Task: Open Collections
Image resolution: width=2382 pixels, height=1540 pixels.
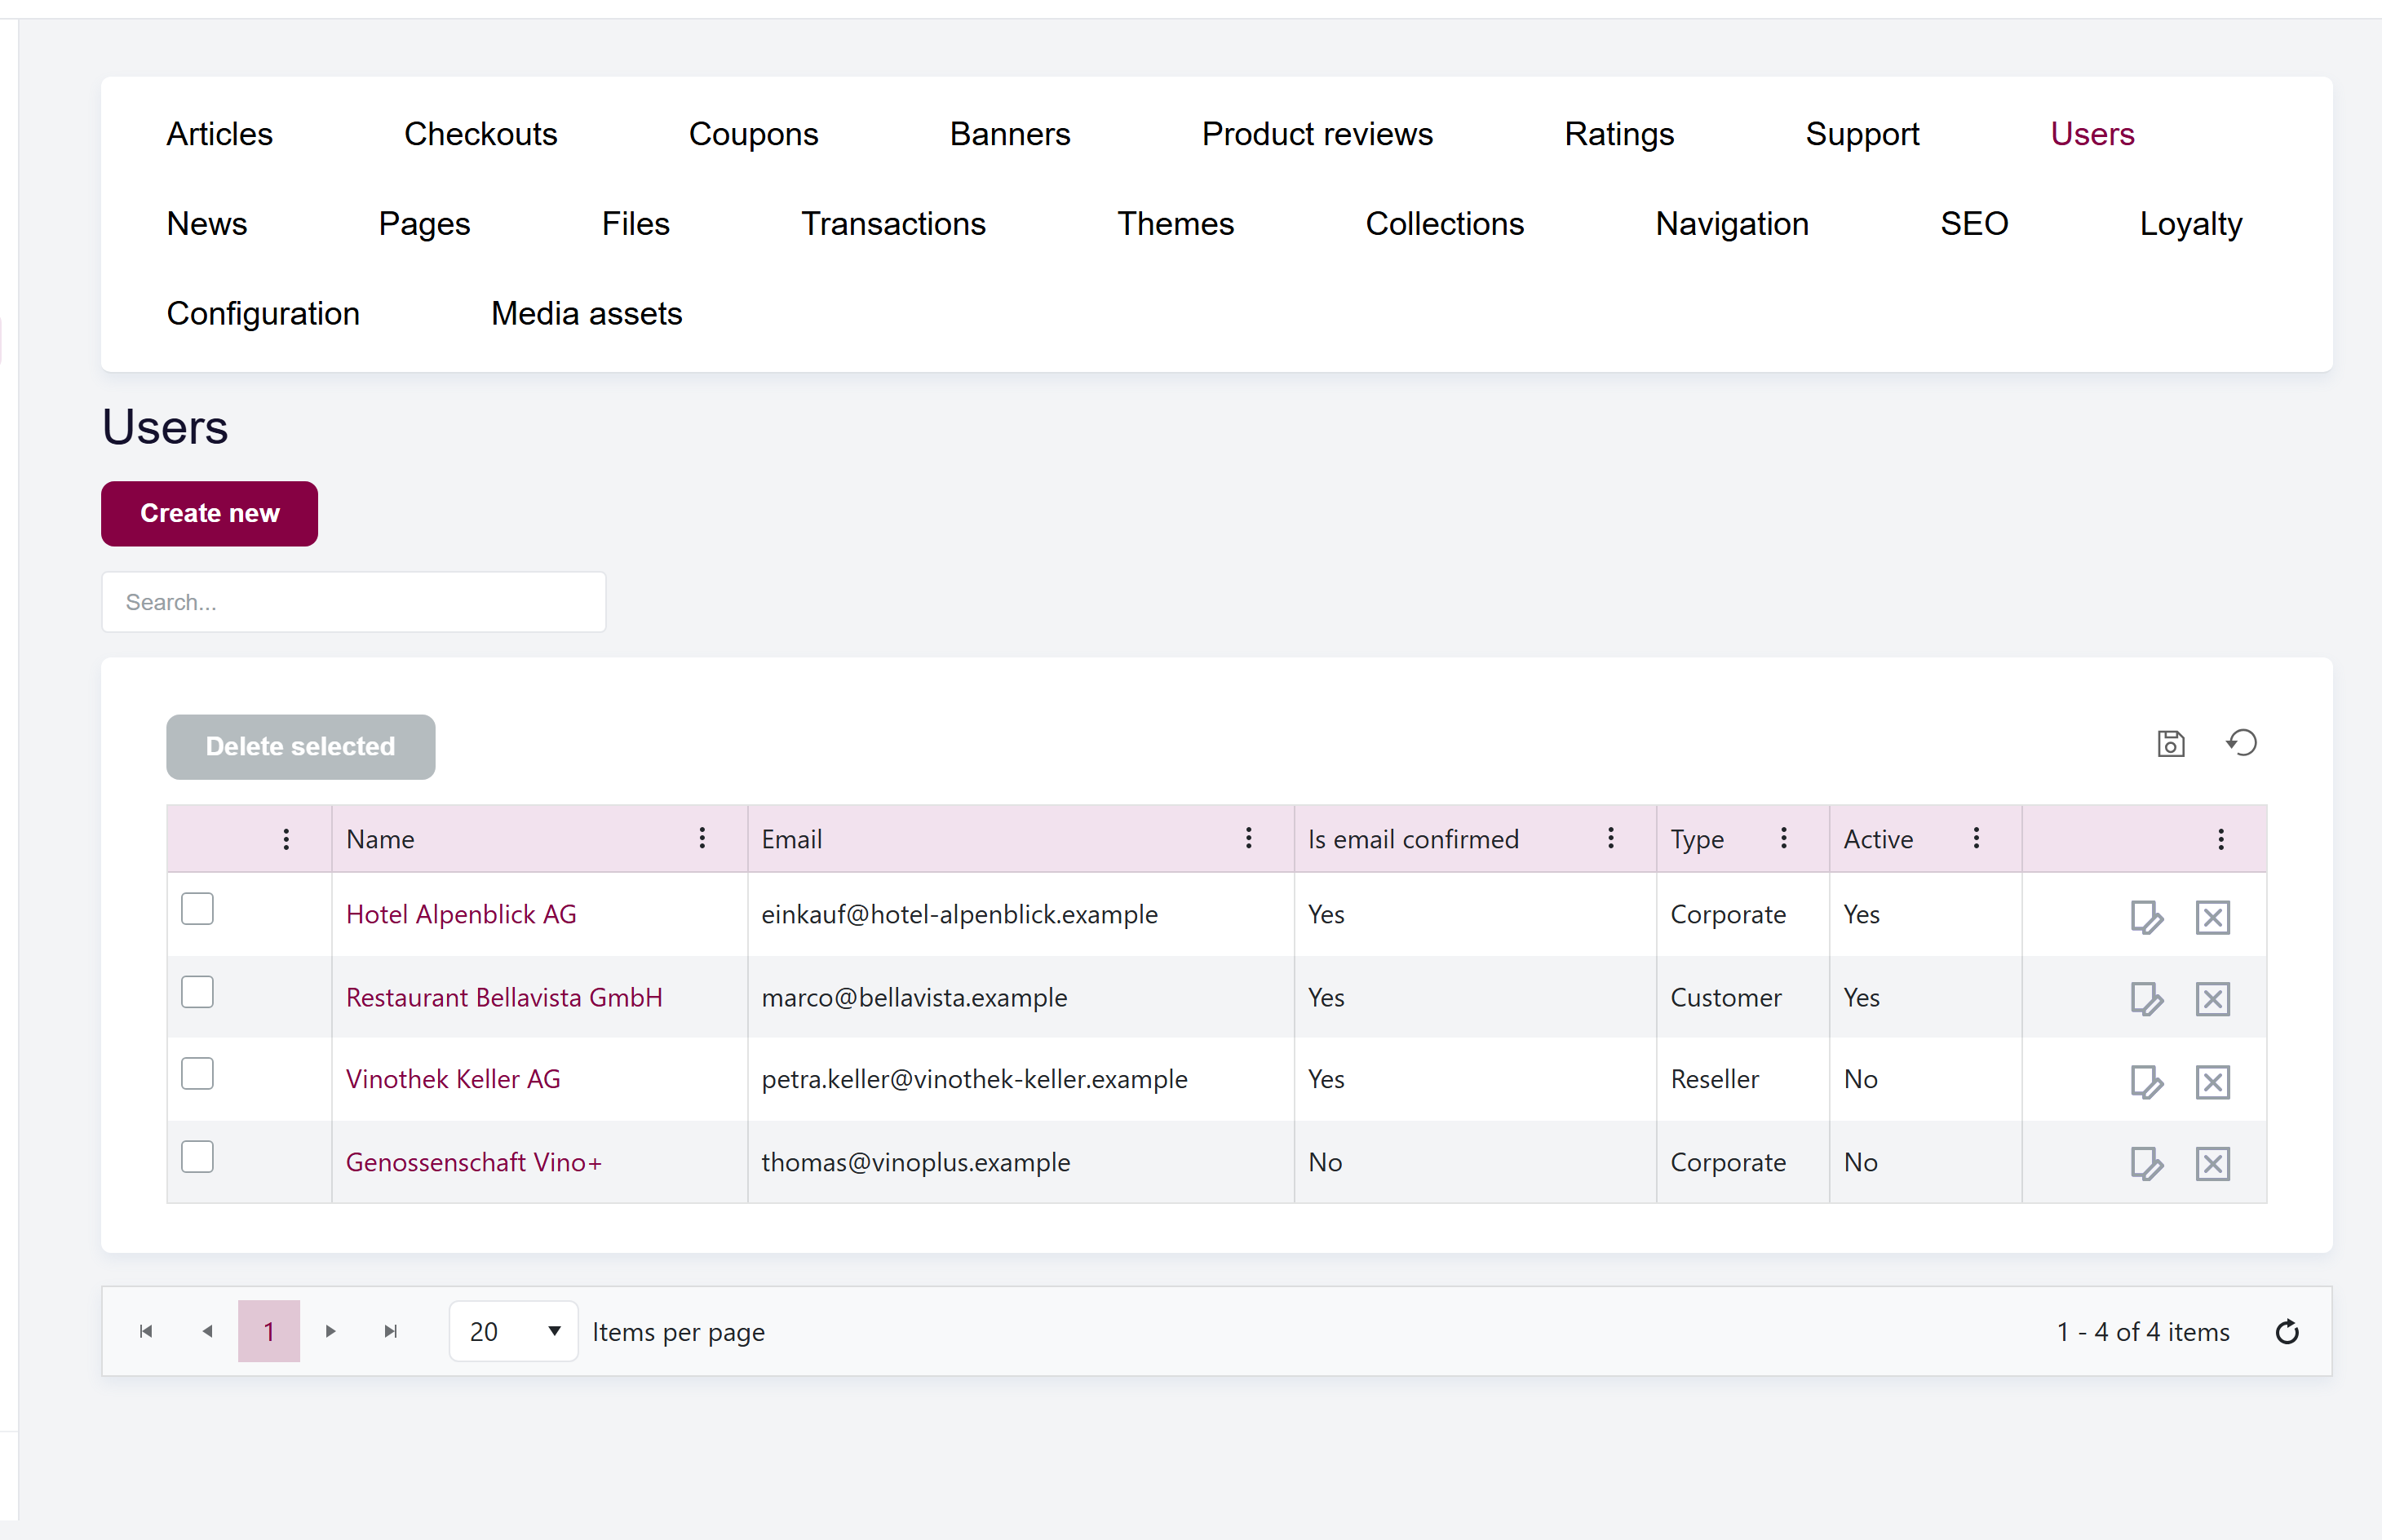Action: point(1444,224)
